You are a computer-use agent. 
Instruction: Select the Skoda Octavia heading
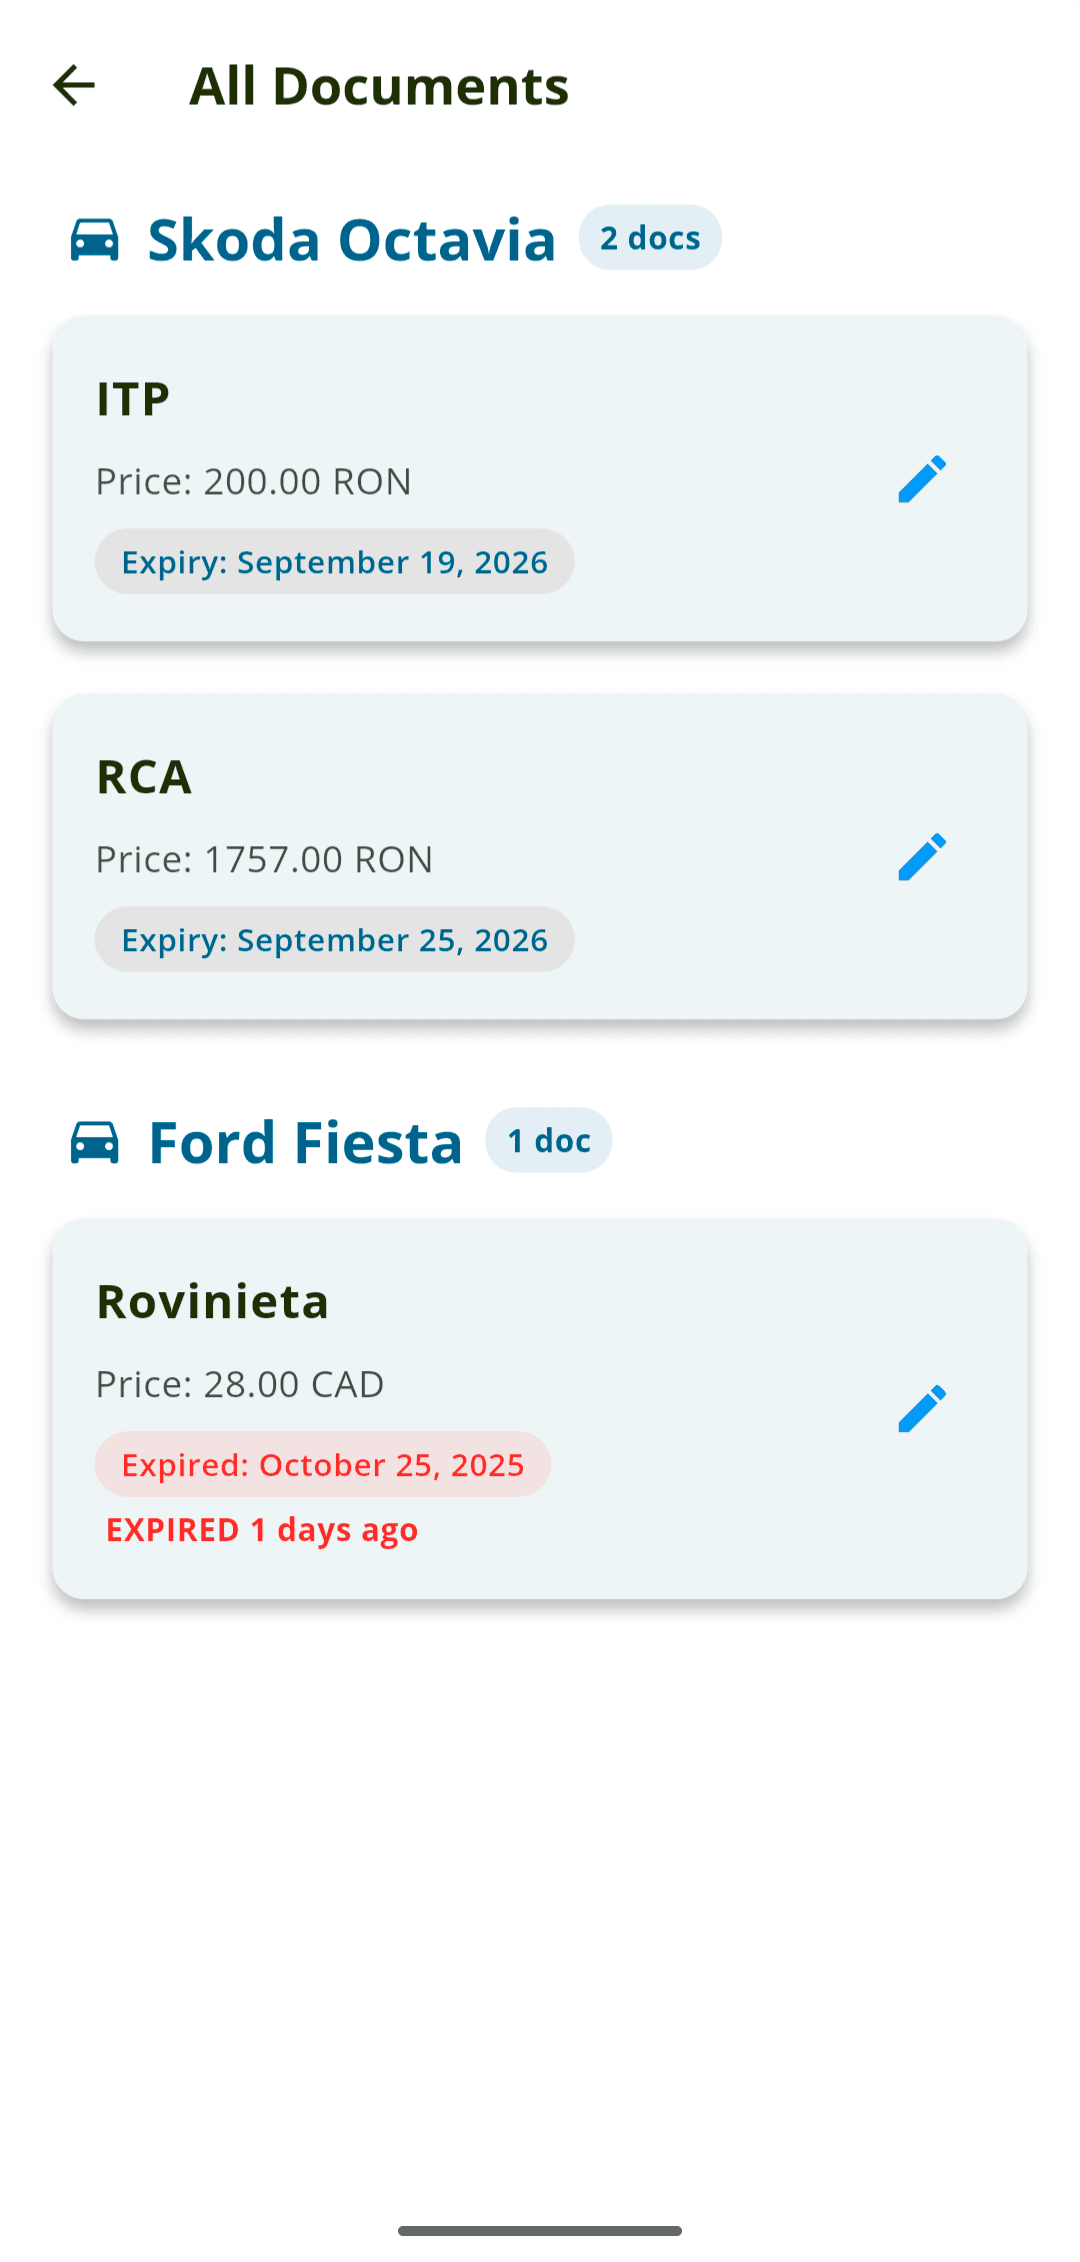tap(351, 240)
